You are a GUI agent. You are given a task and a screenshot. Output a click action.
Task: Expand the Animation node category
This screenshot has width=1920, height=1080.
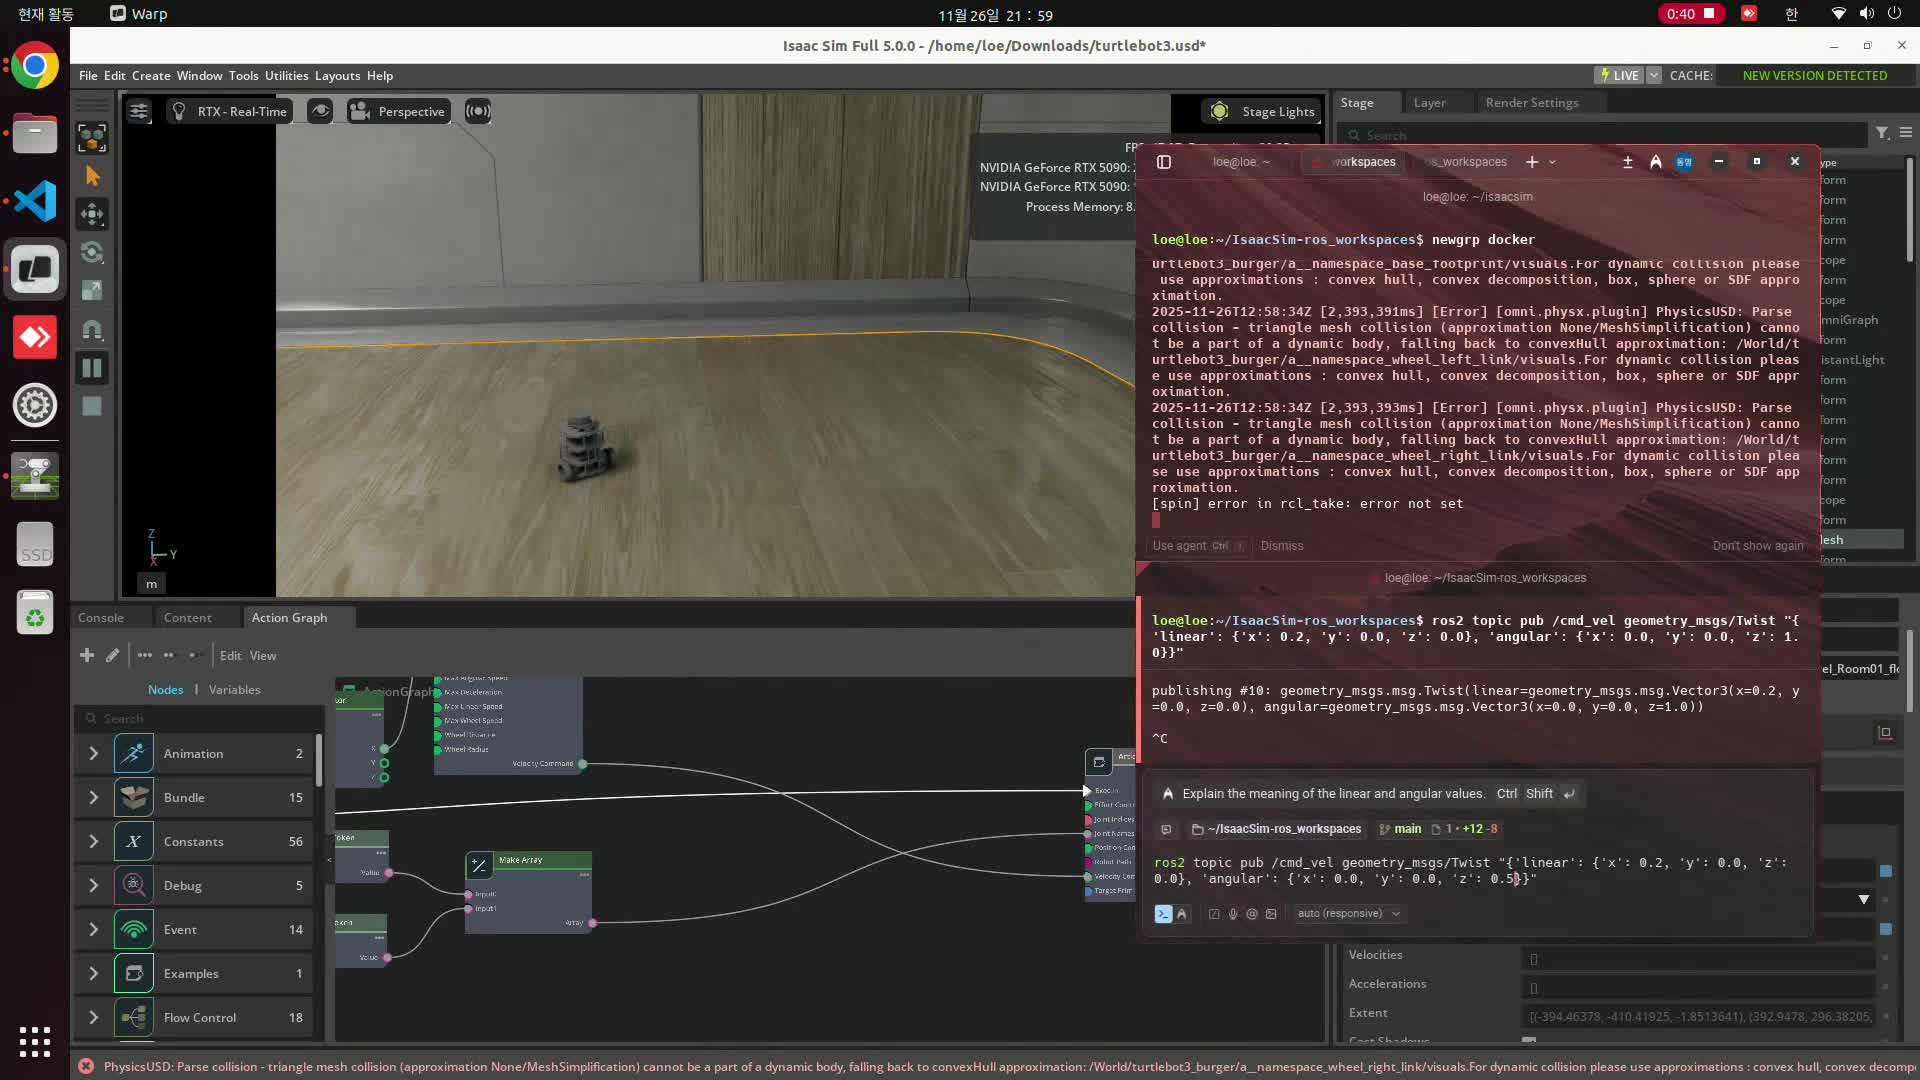click(93, 753)
